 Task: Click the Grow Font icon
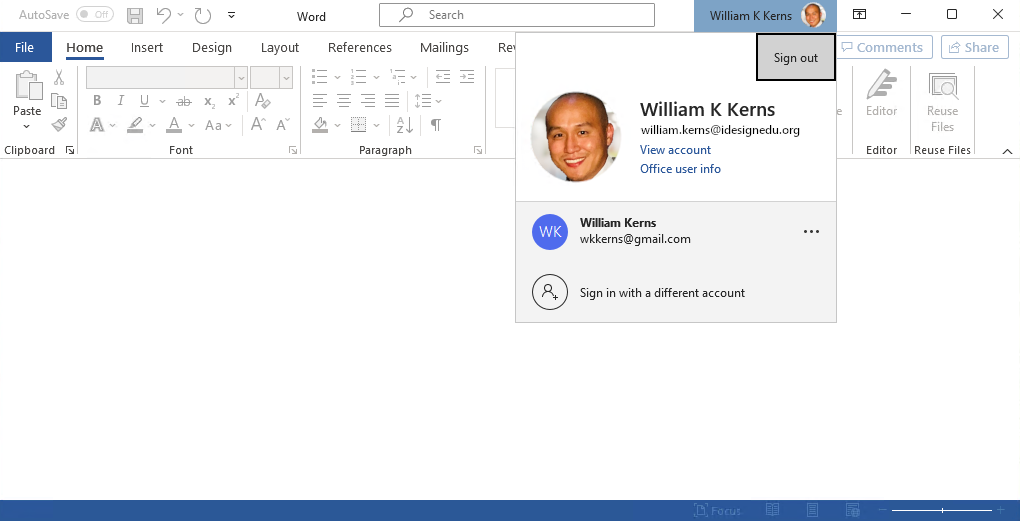coord(258,124)
